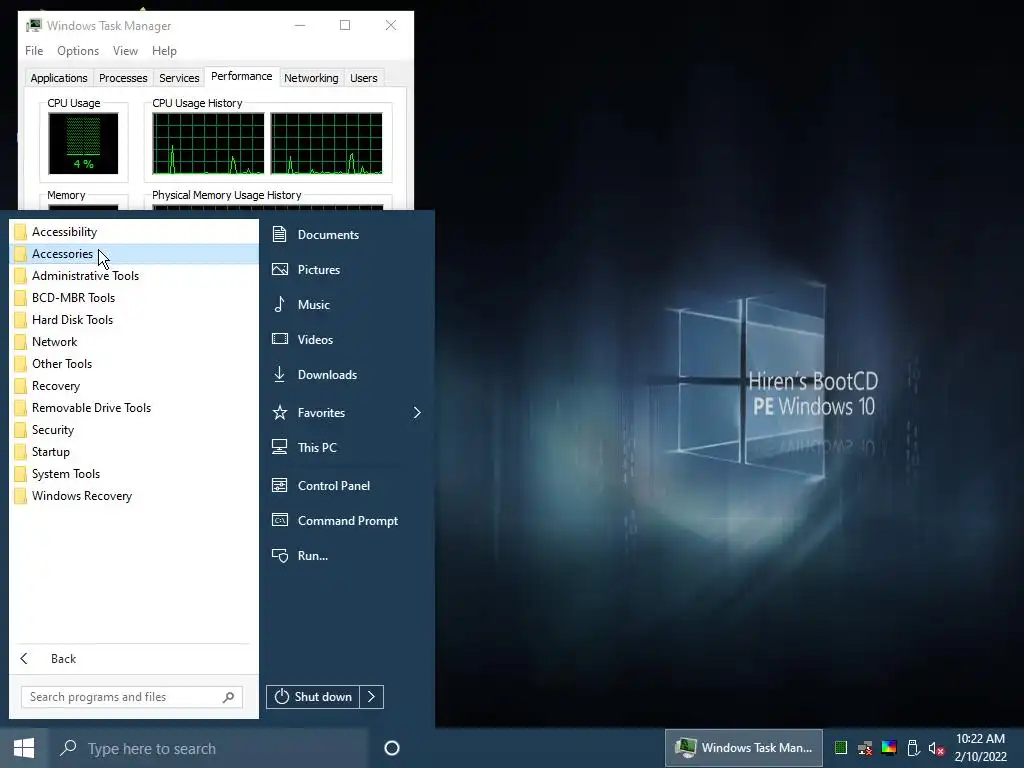Click the left CPU Usage History graph

click(x=208, y=144)
